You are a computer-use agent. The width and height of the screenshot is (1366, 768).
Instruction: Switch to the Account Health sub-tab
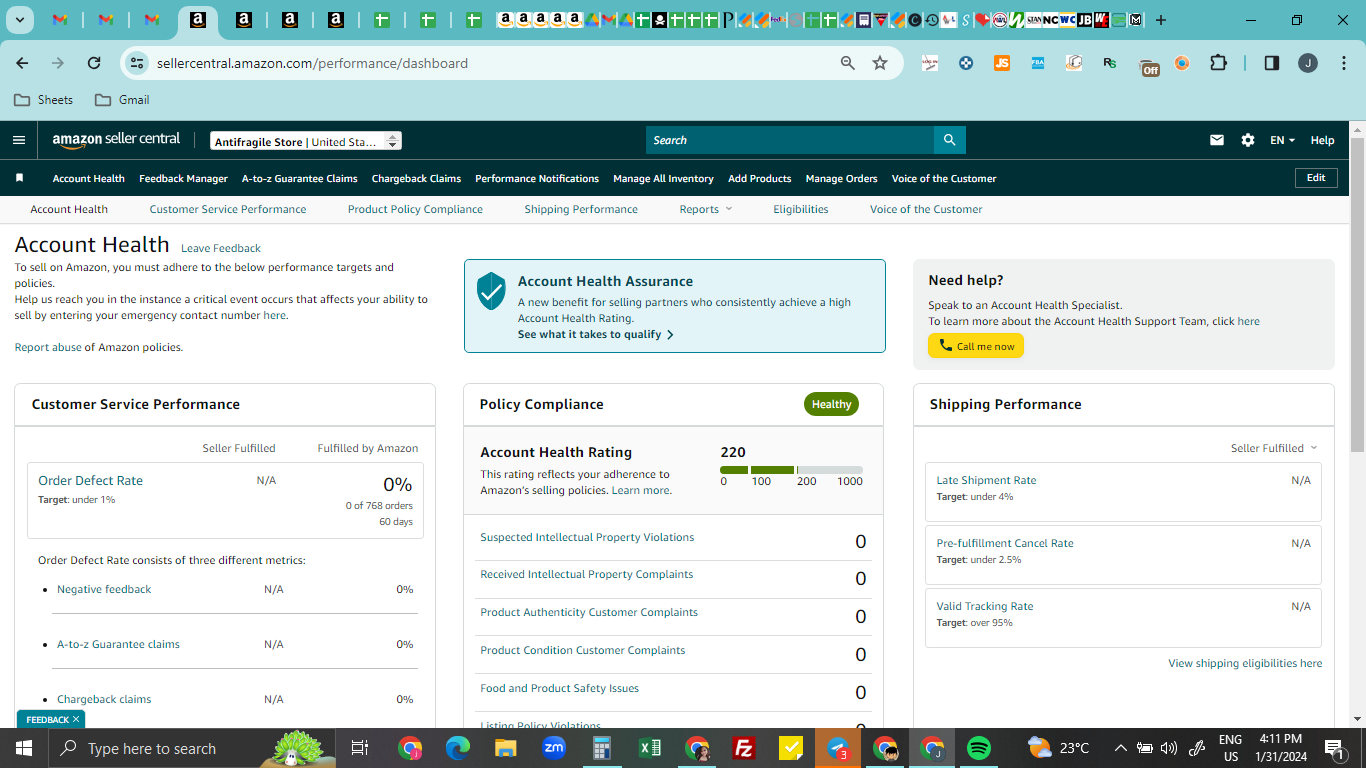pyautogui.click(x=69, y=209)
